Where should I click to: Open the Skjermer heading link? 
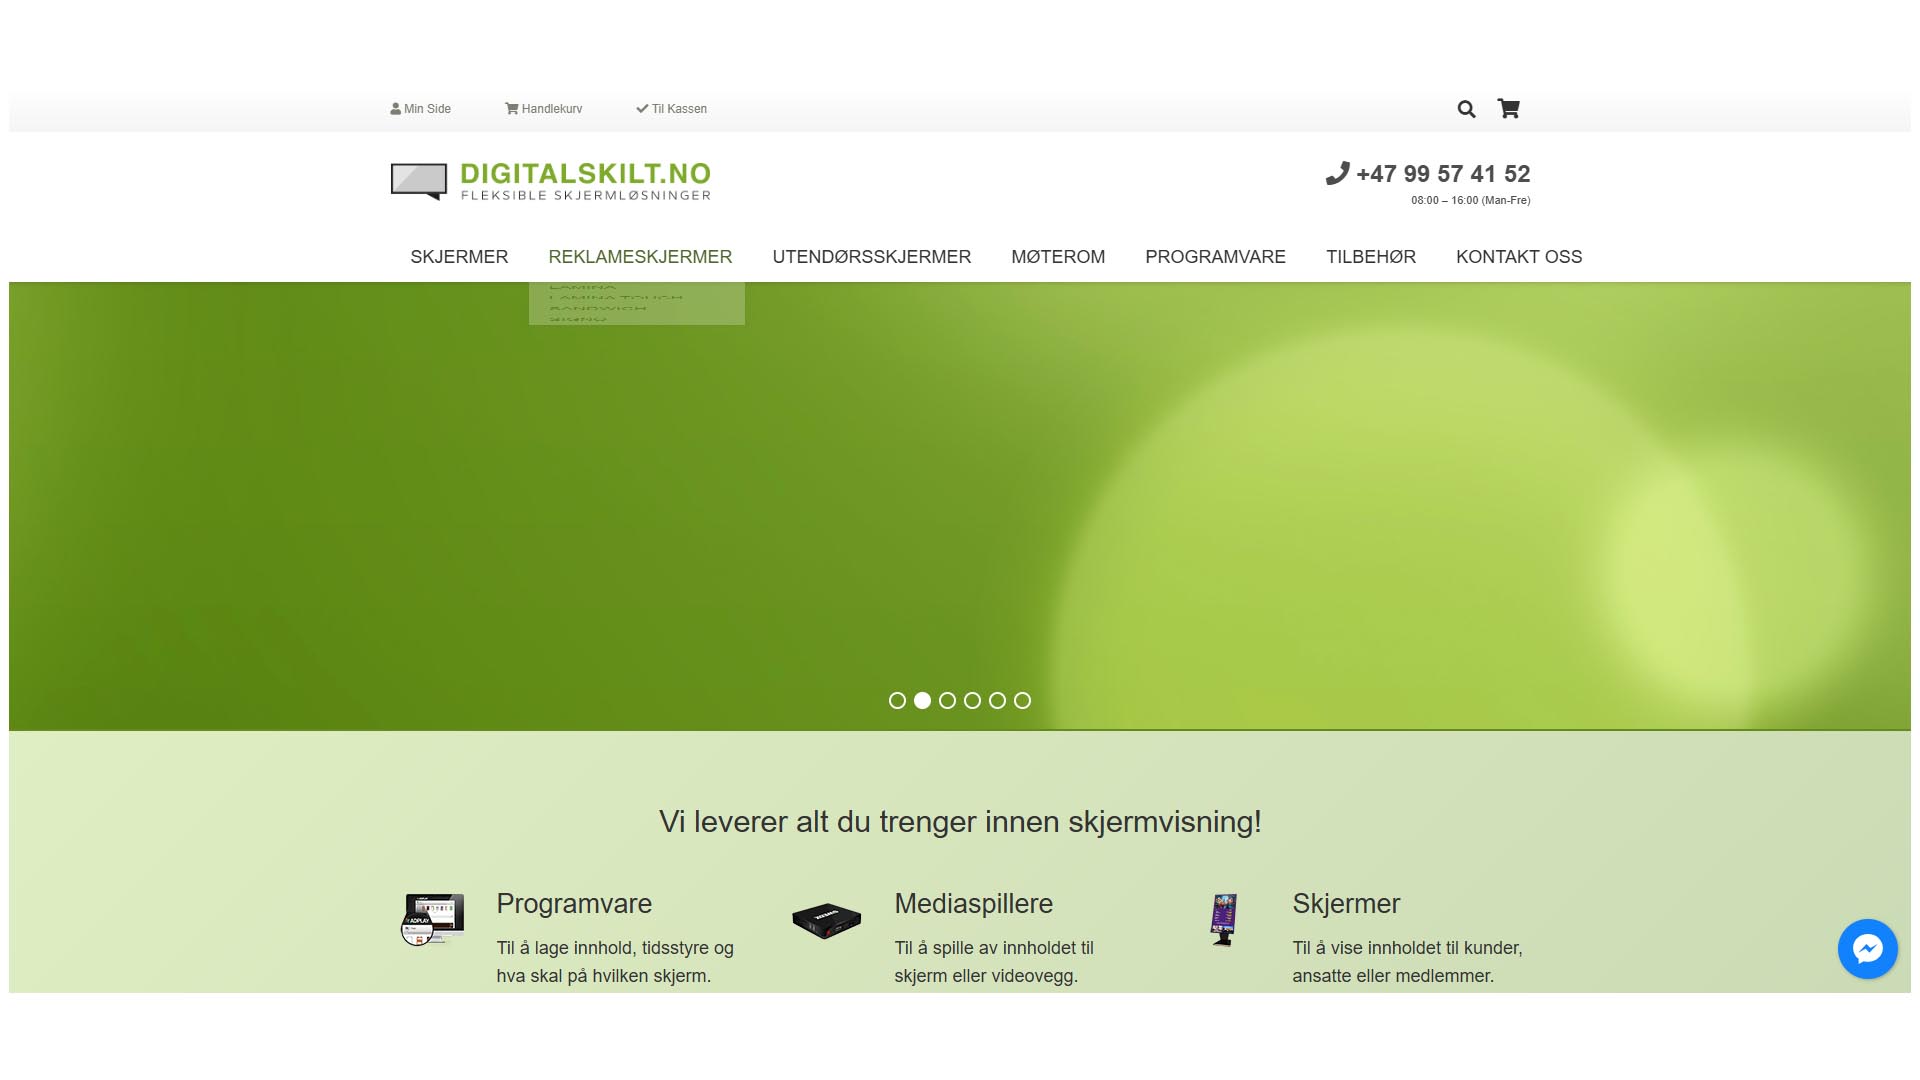tap(1346, 904)
